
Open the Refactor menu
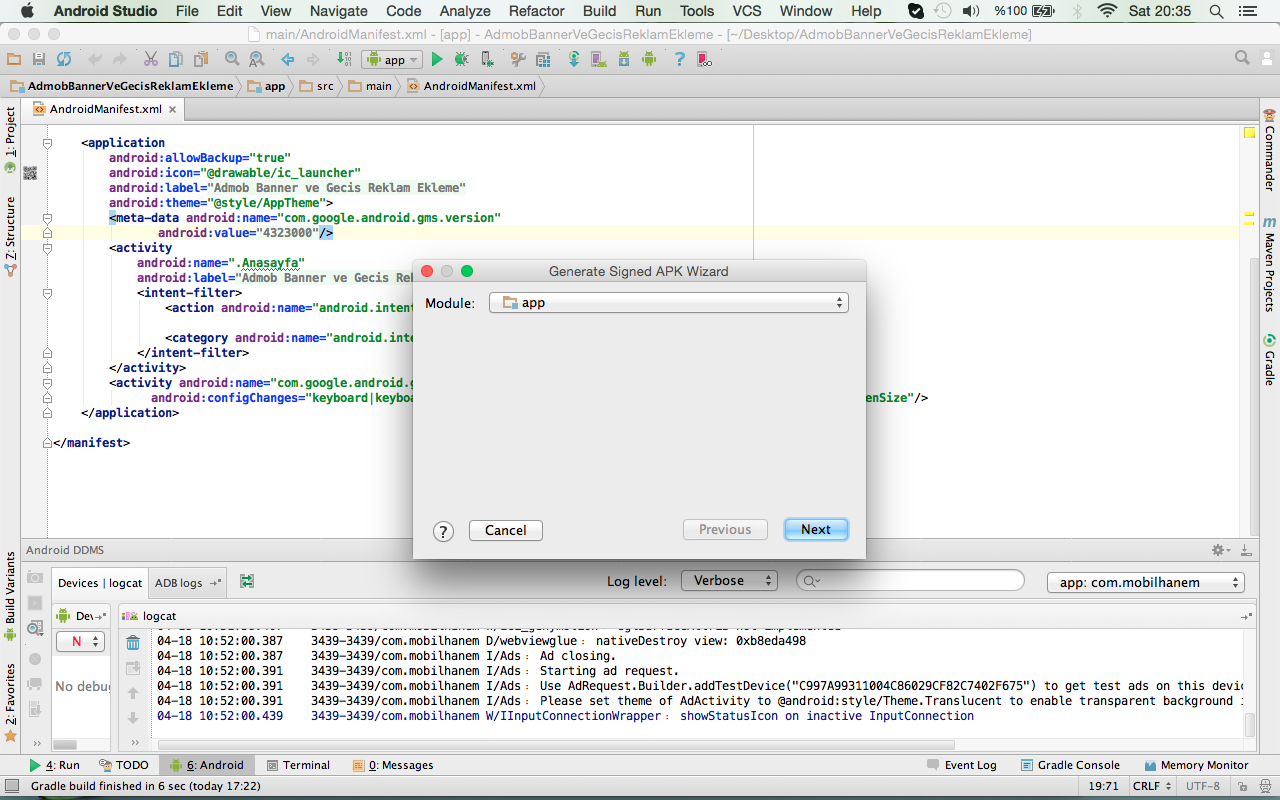536,11
